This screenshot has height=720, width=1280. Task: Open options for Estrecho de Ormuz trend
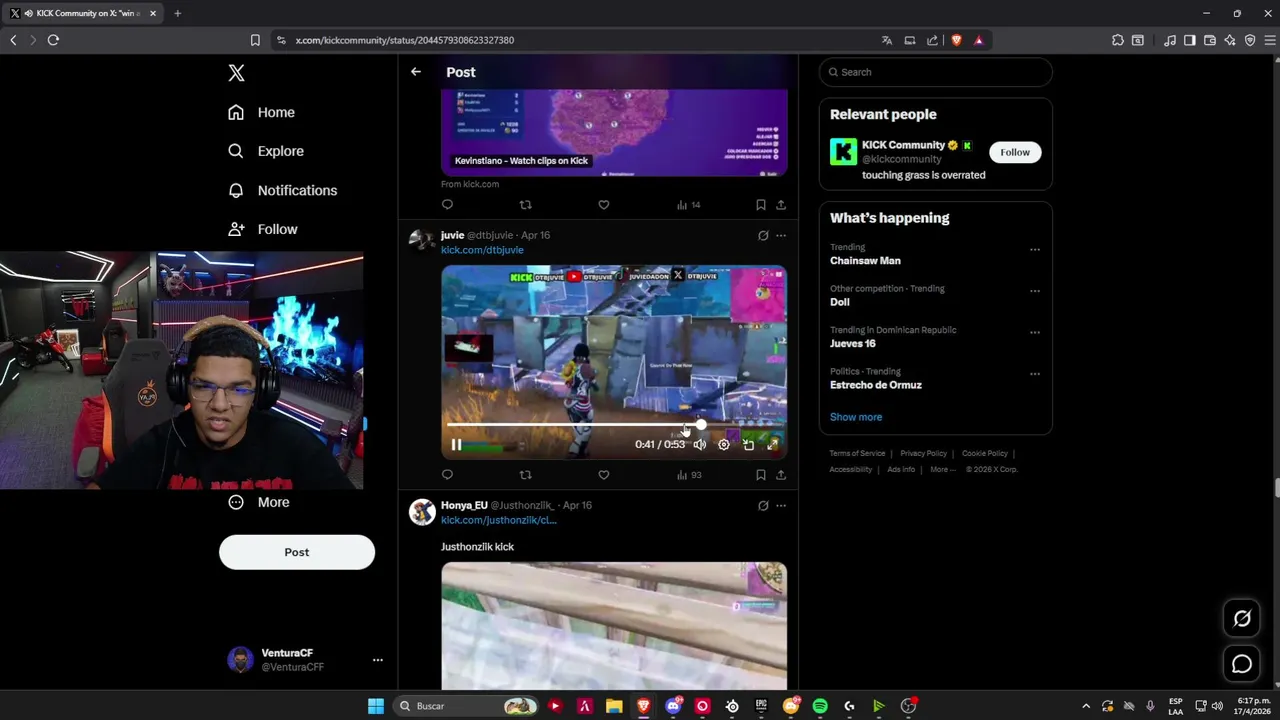1035,374
